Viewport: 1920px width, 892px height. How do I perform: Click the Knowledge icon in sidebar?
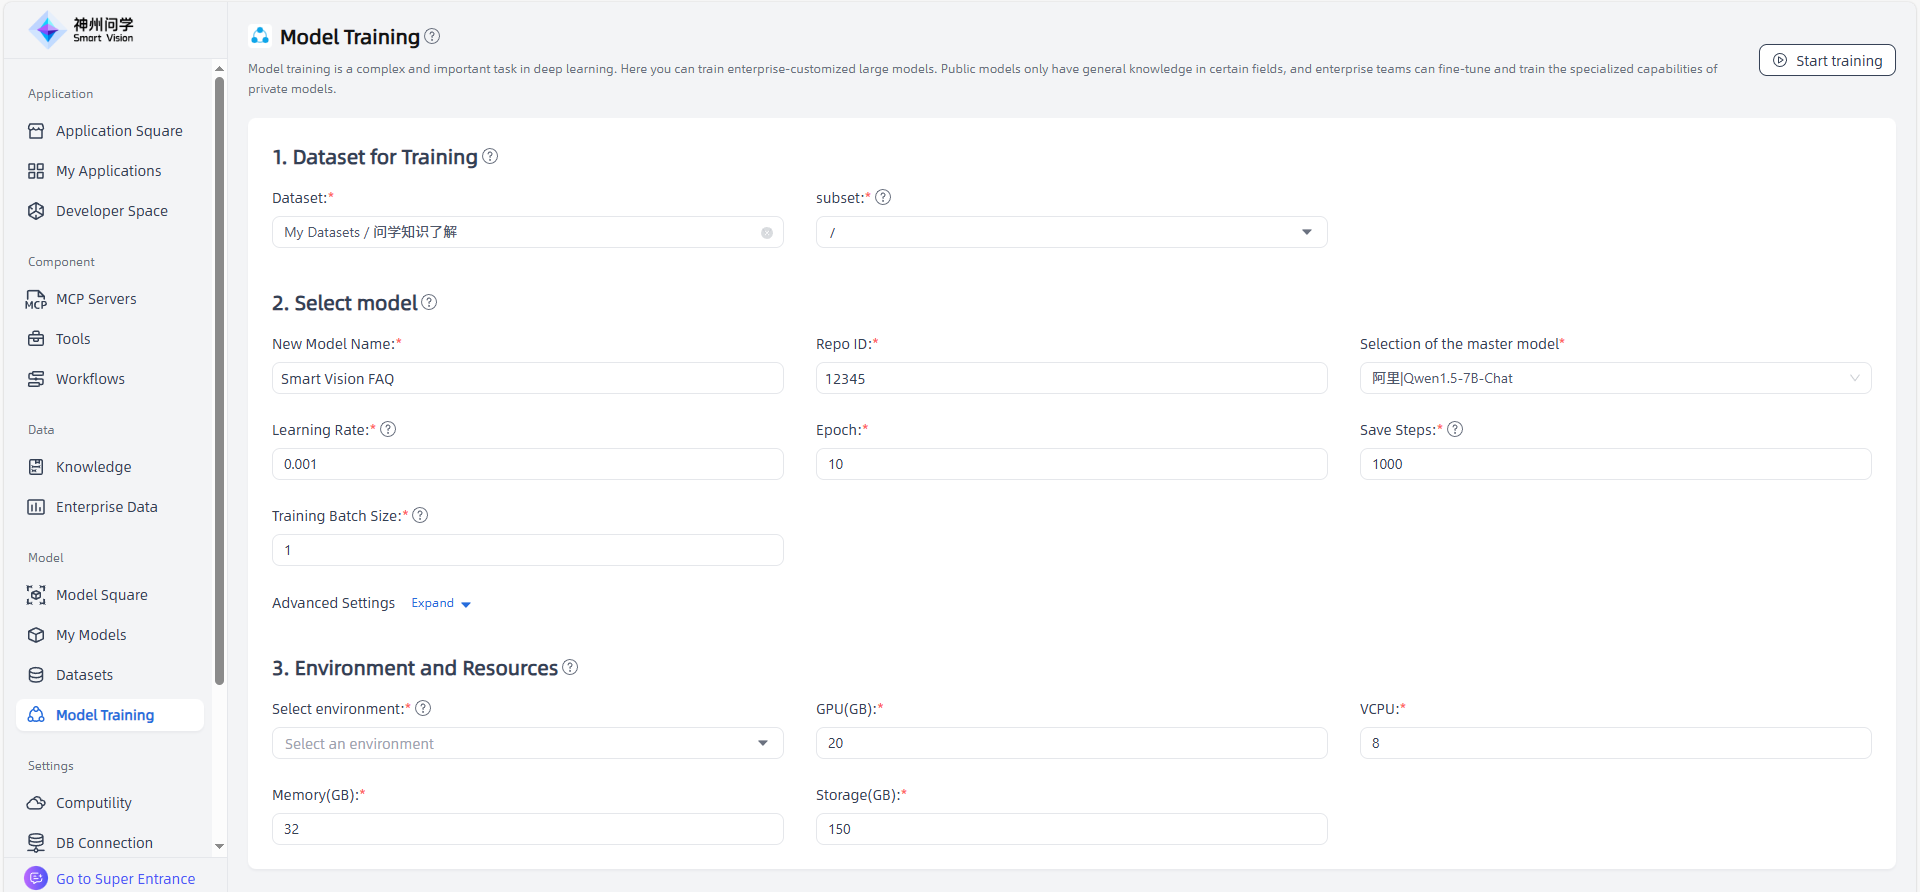(x=36, y=467)
